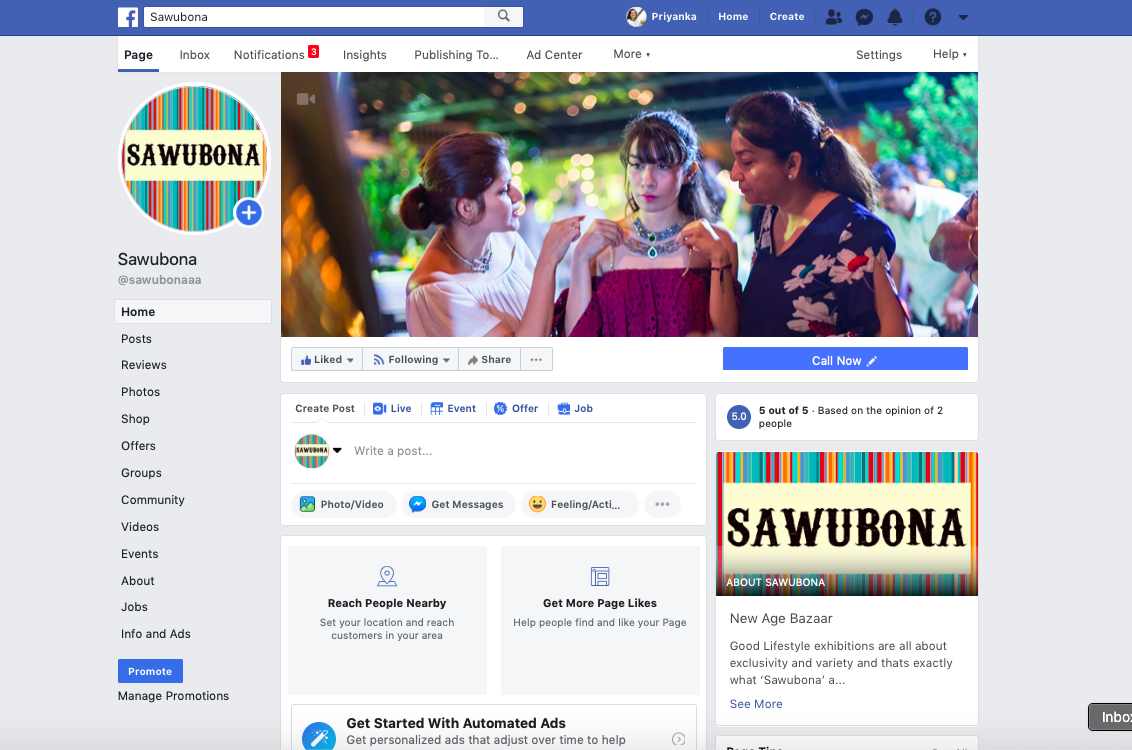Screen dimensions: 1132x750
Task: Click the video camera icon on cover photo
Action: tap(306, 99)
